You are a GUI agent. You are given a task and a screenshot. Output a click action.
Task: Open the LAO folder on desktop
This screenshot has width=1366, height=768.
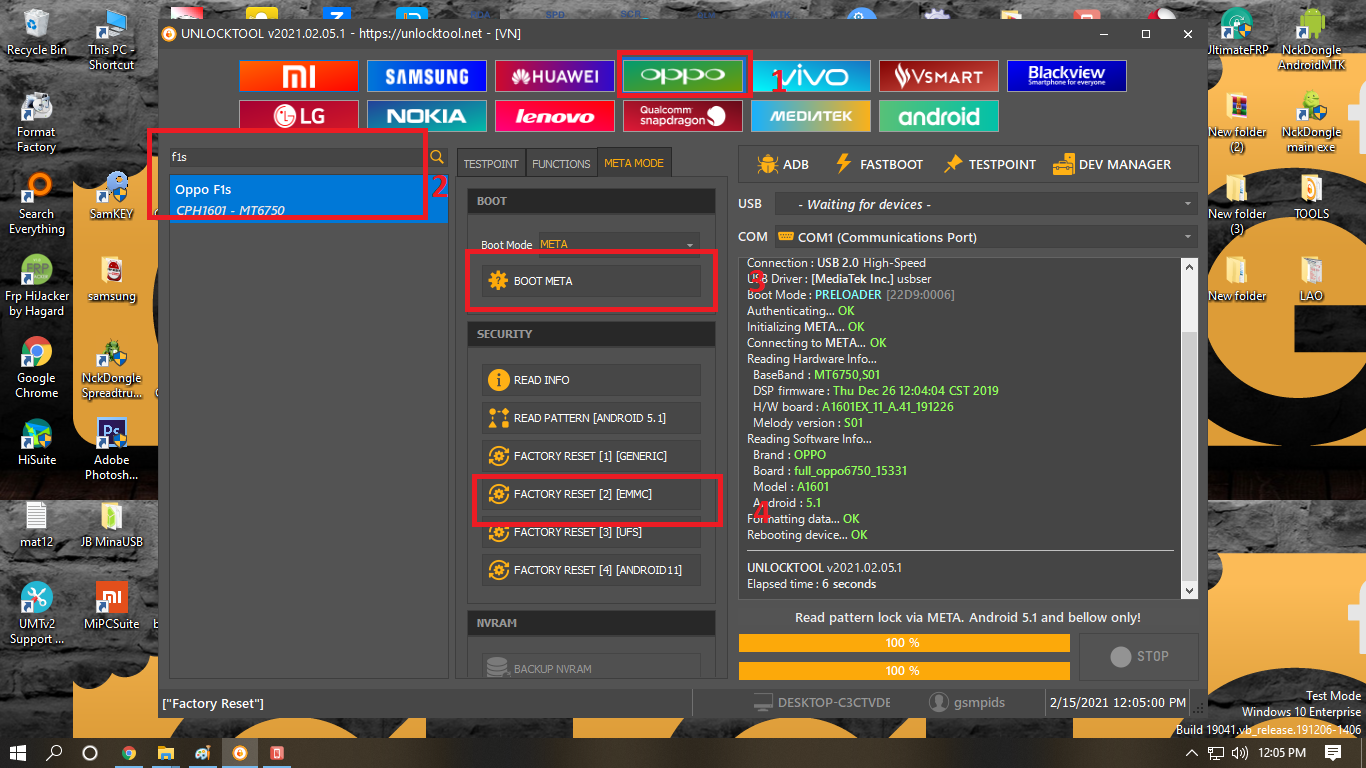coord(1311,278)
